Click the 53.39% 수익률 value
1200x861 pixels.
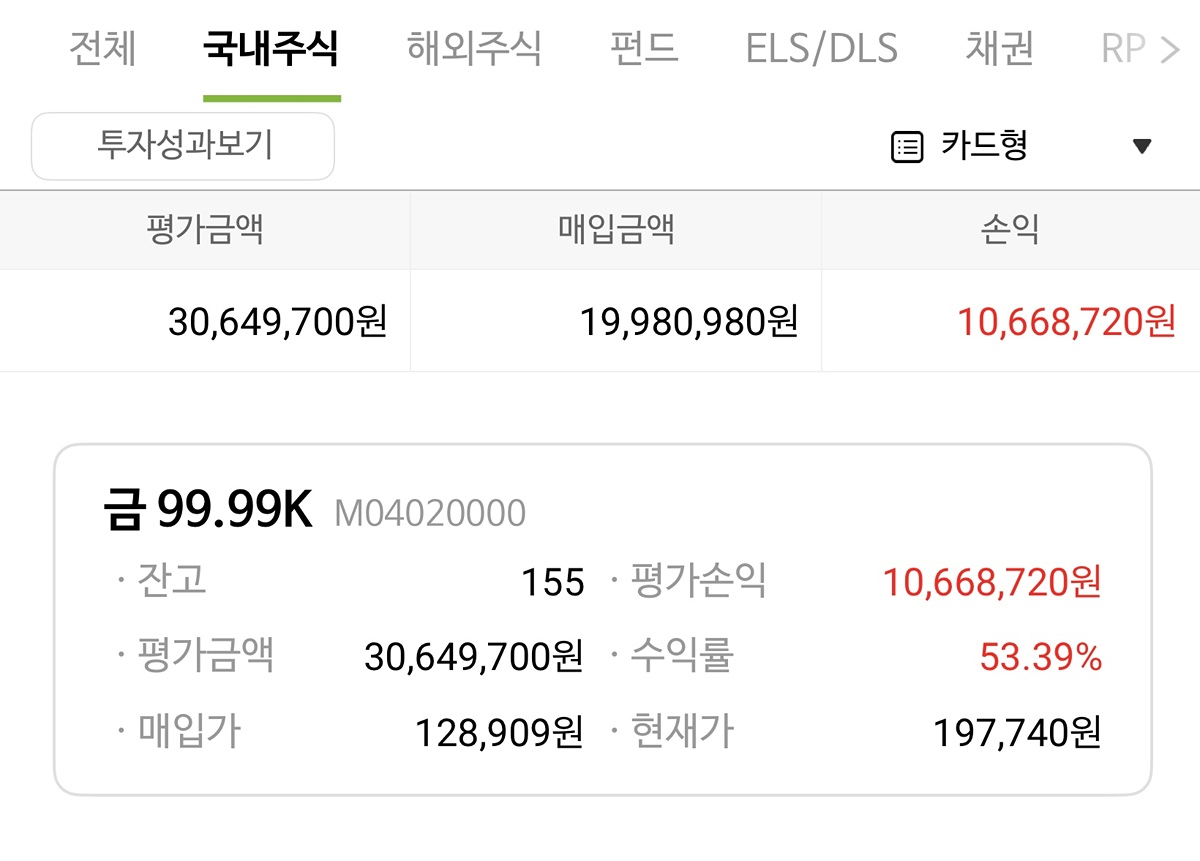click(1040, 657)
